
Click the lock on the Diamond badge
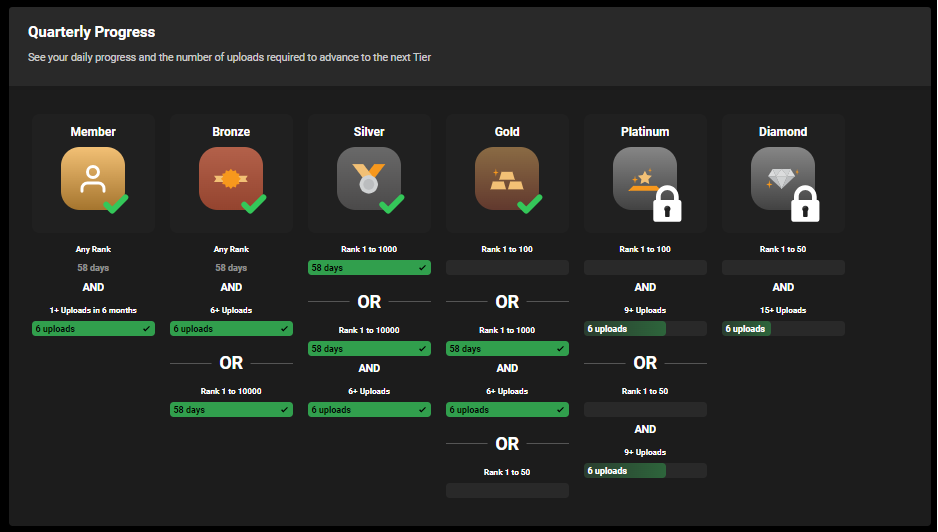[805, 205]
